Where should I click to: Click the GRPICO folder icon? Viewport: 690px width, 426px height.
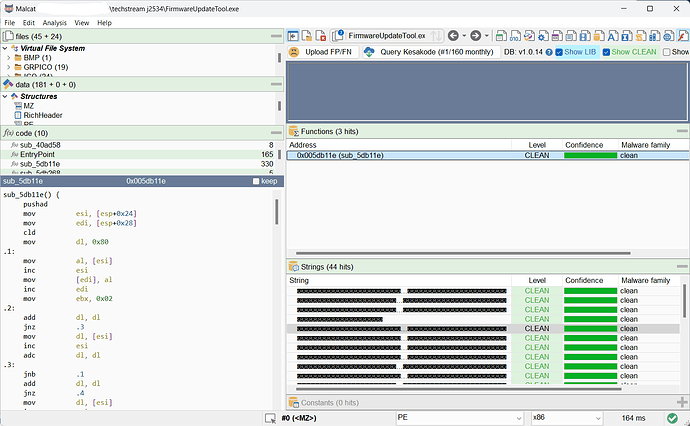coord(18,67)
